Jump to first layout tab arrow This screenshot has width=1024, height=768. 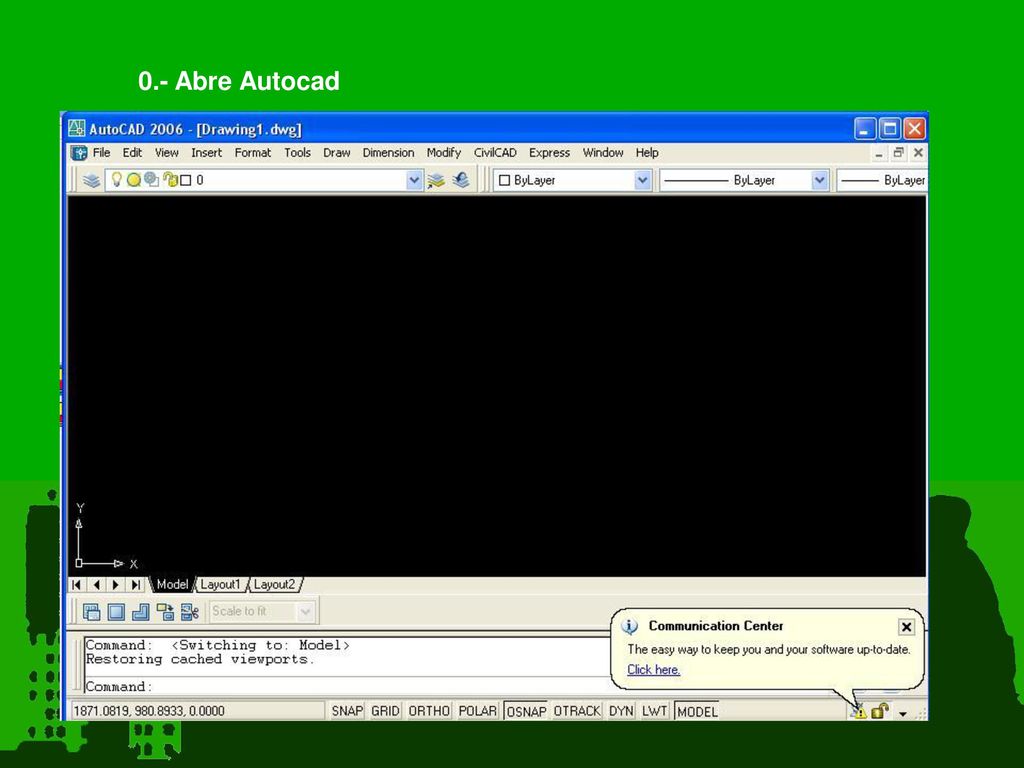[76, 584]
